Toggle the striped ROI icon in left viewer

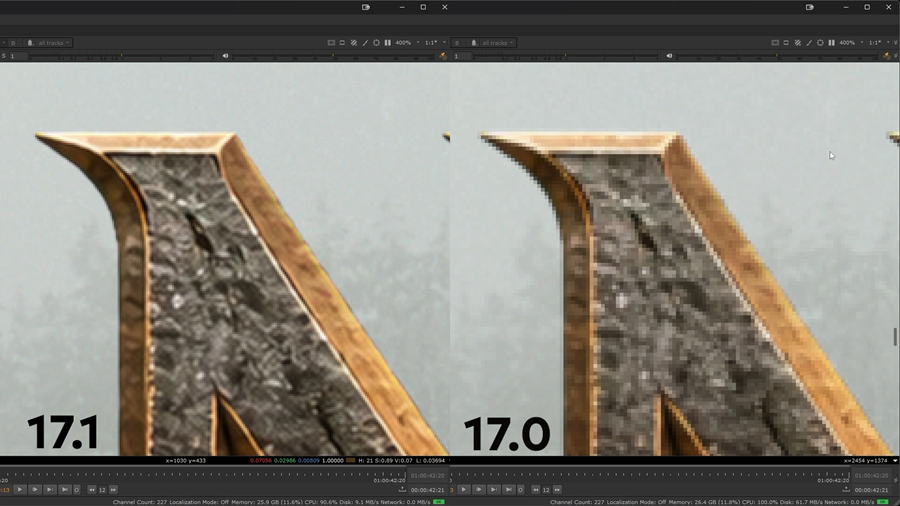click(x=354, y=42)
